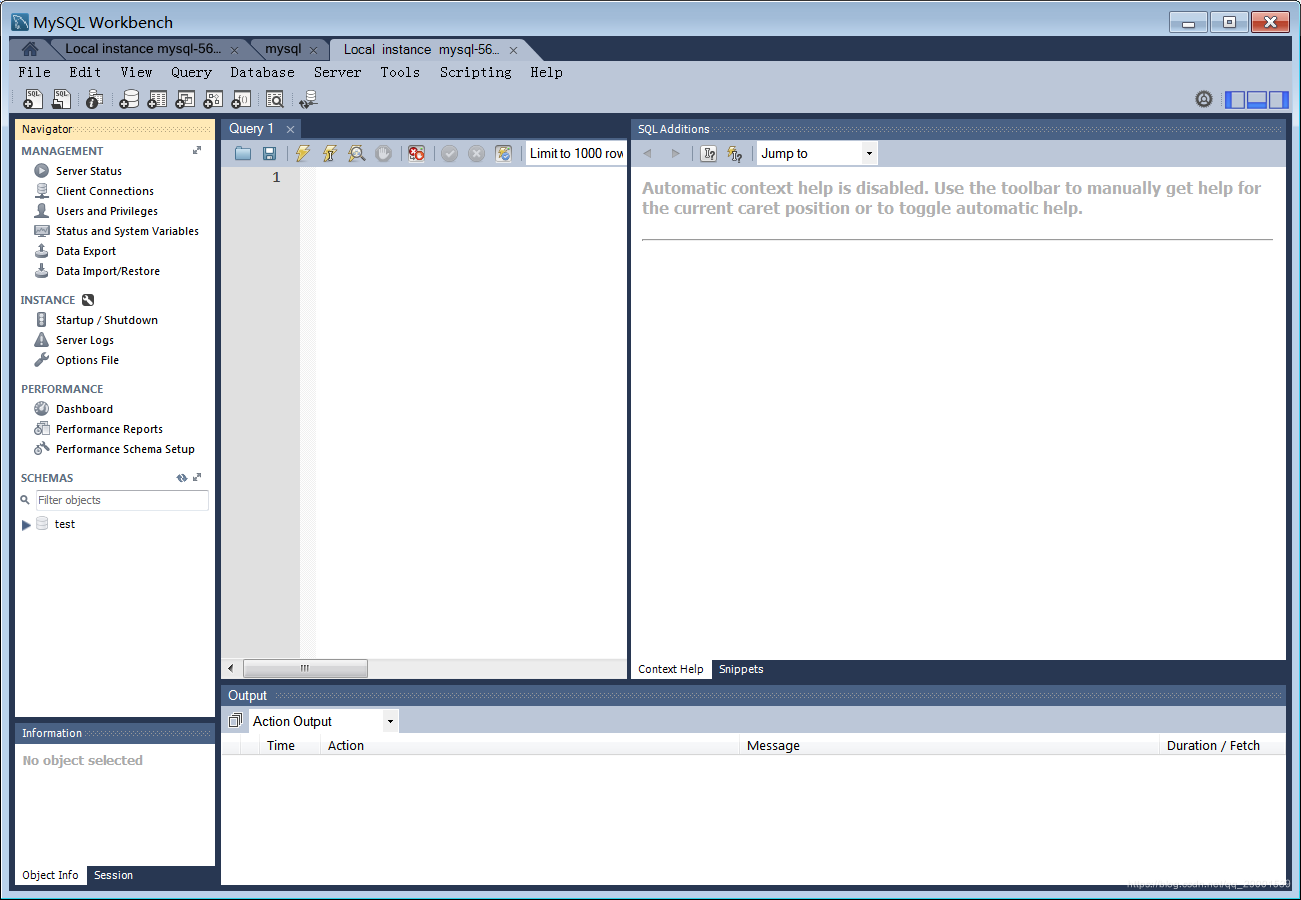Open the Options File item
This screenshot has height=900, width=1301.
87,360
